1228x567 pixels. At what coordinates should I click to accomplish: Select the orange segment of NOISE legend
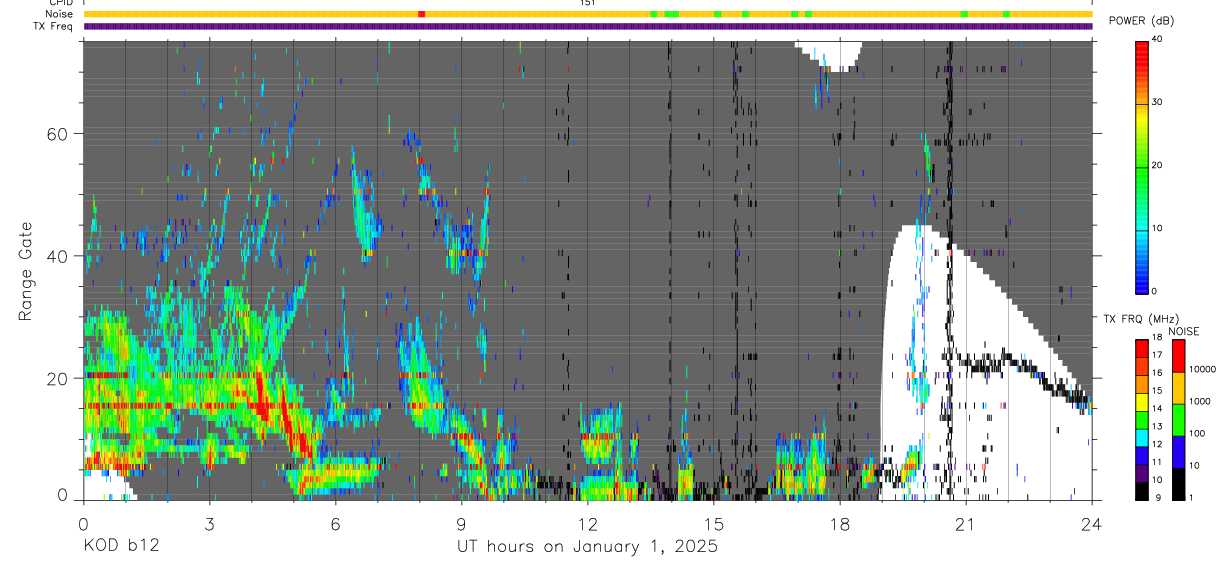[1178, 388]
